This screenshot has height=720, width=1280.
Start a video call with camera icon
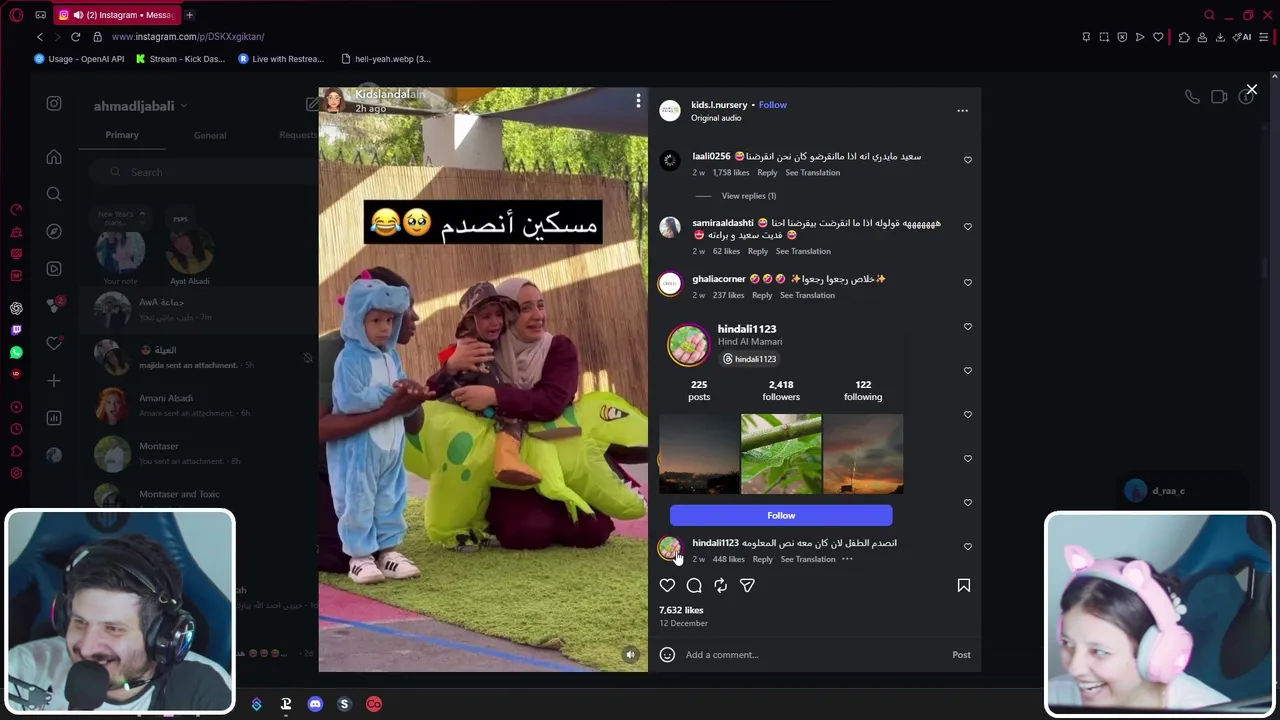click(1219, 97)
